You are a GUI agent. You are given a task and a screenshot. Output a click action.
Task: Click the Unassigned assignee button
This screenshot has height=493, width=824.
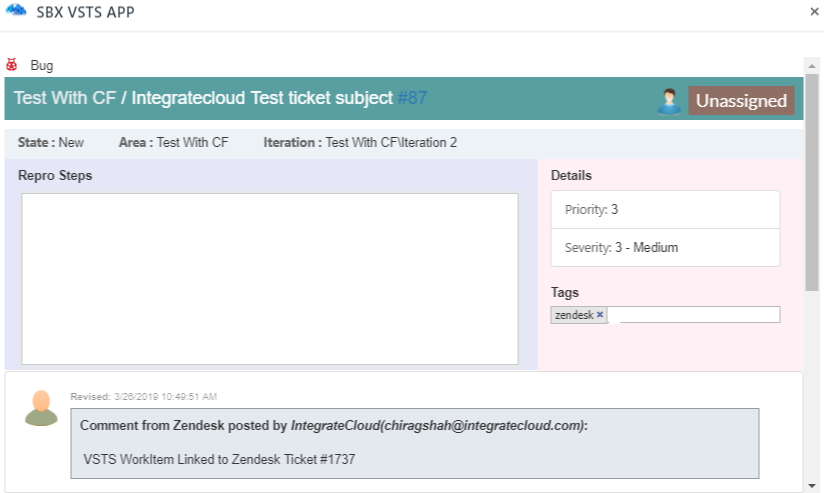(741, 100)
